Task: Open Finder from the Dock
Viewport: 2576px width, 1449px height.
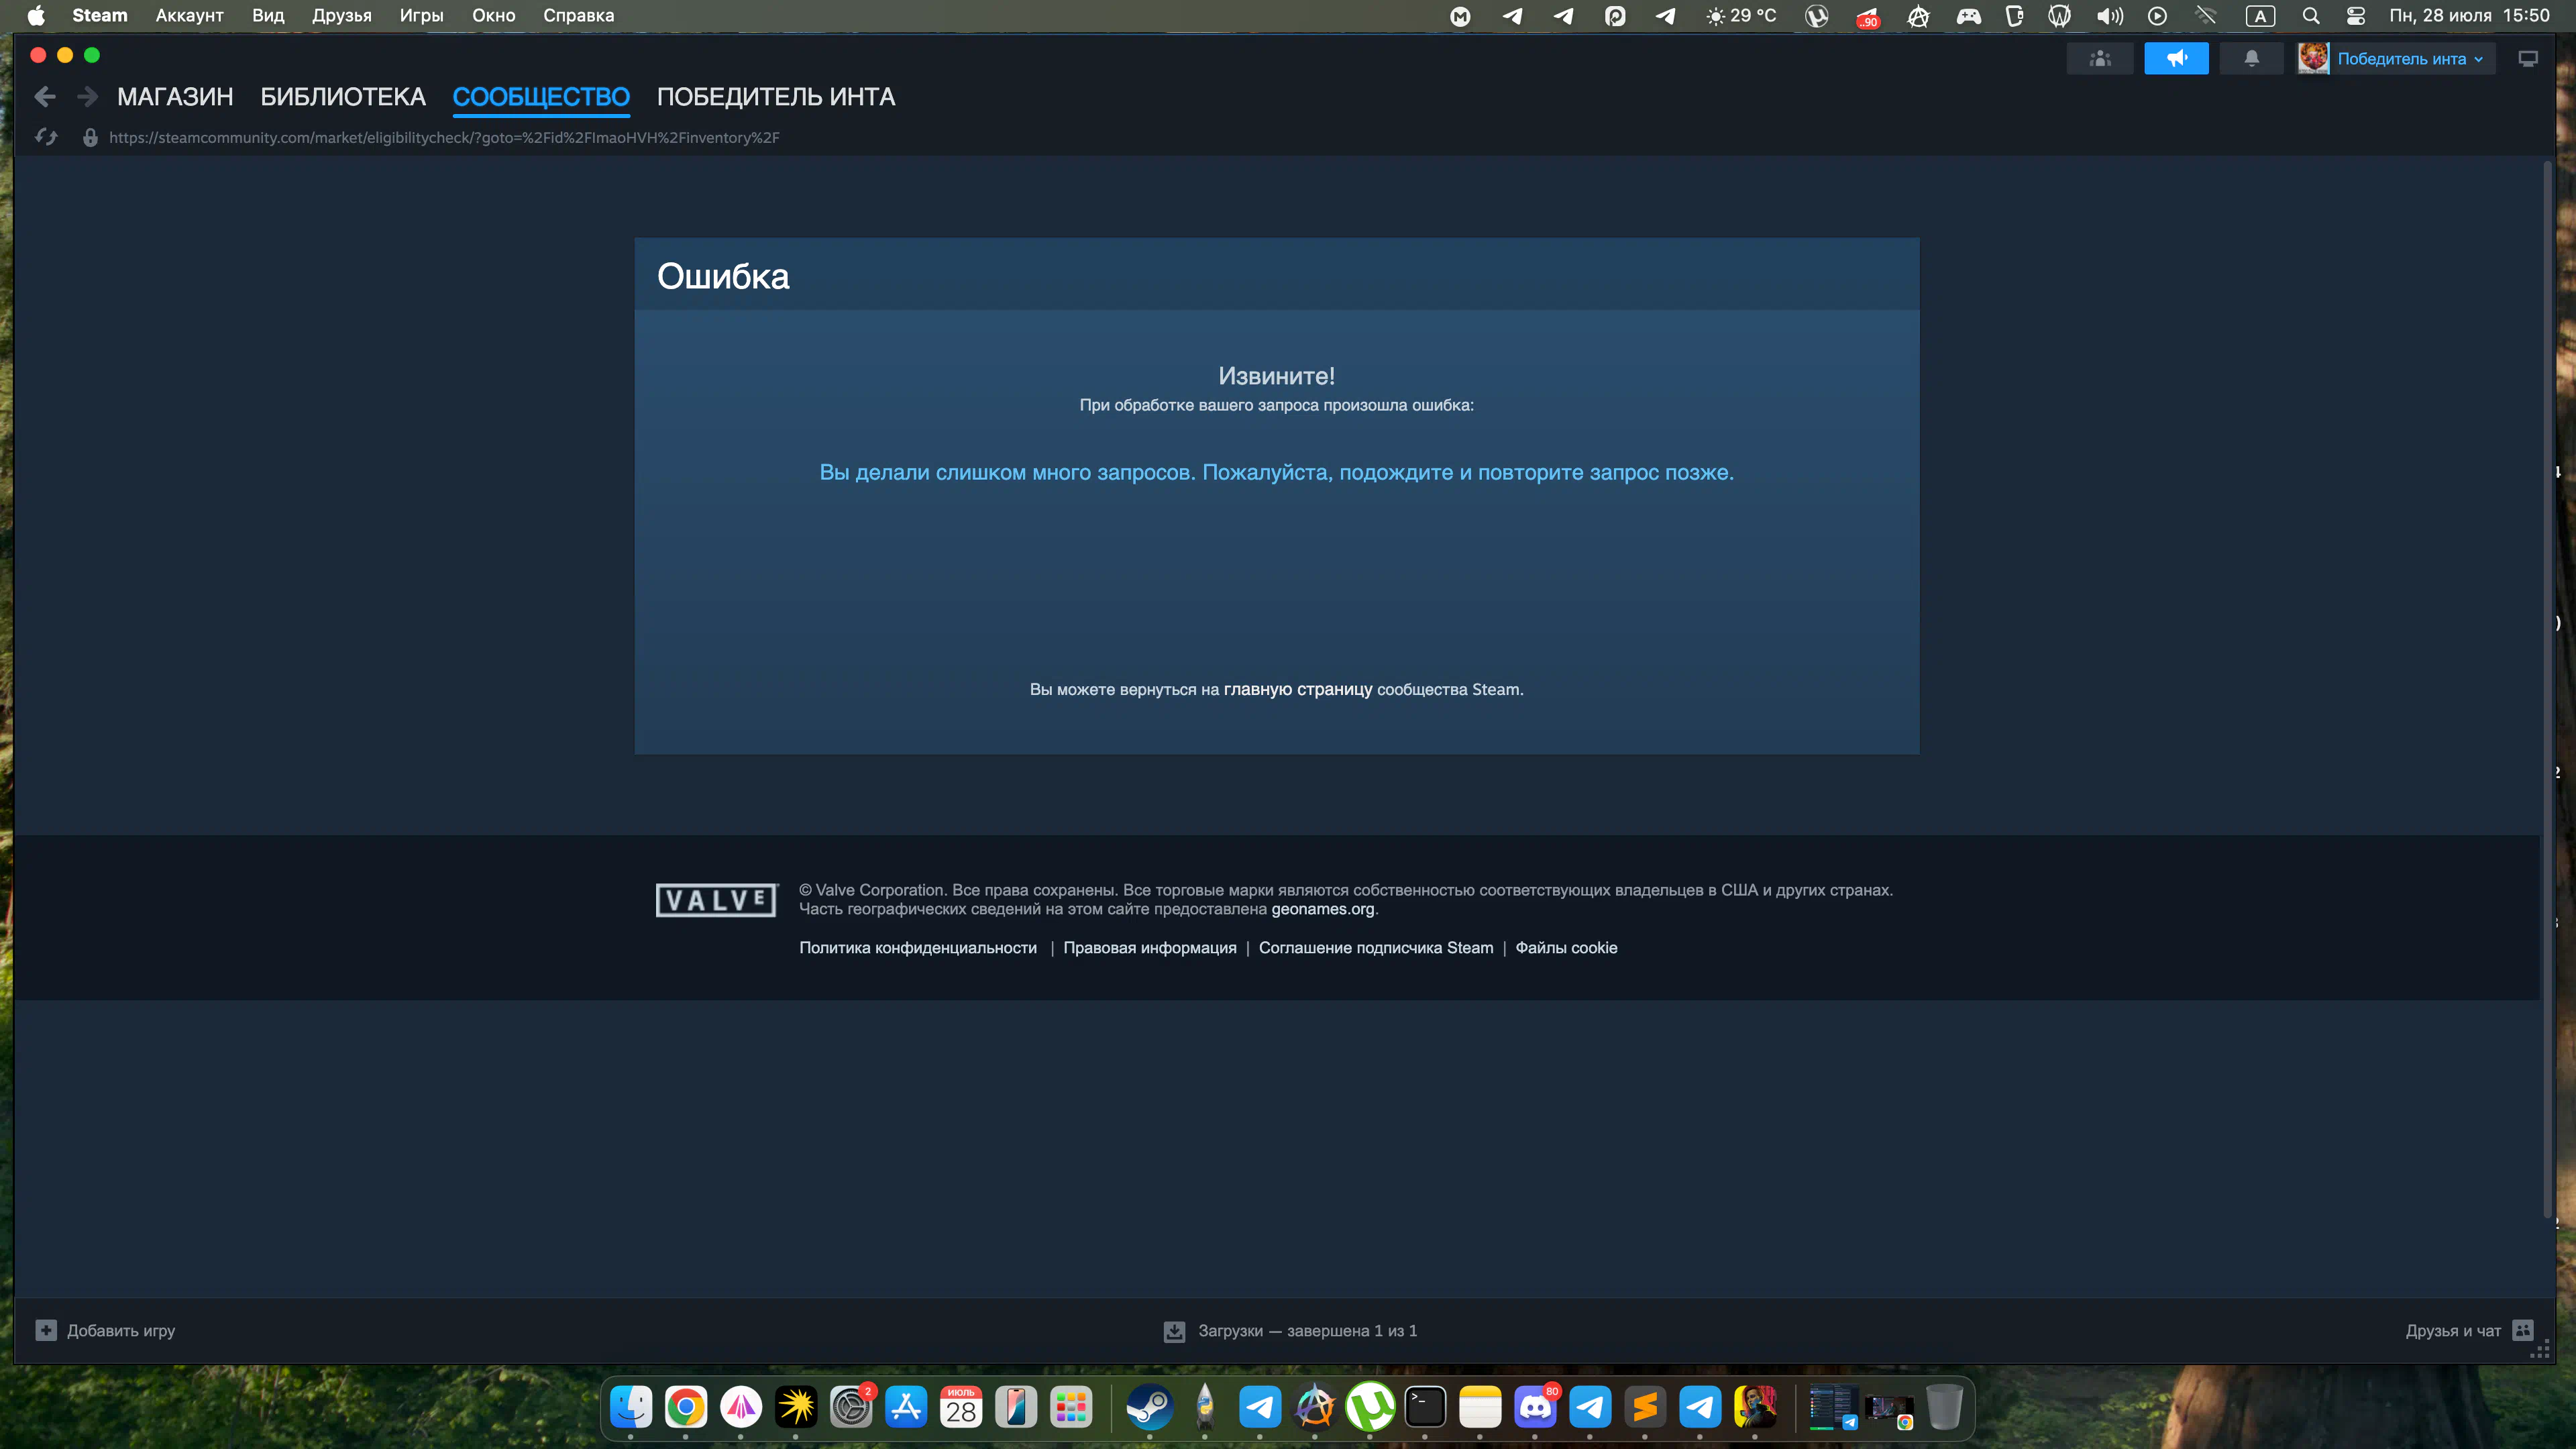Action: [631, 1407]
